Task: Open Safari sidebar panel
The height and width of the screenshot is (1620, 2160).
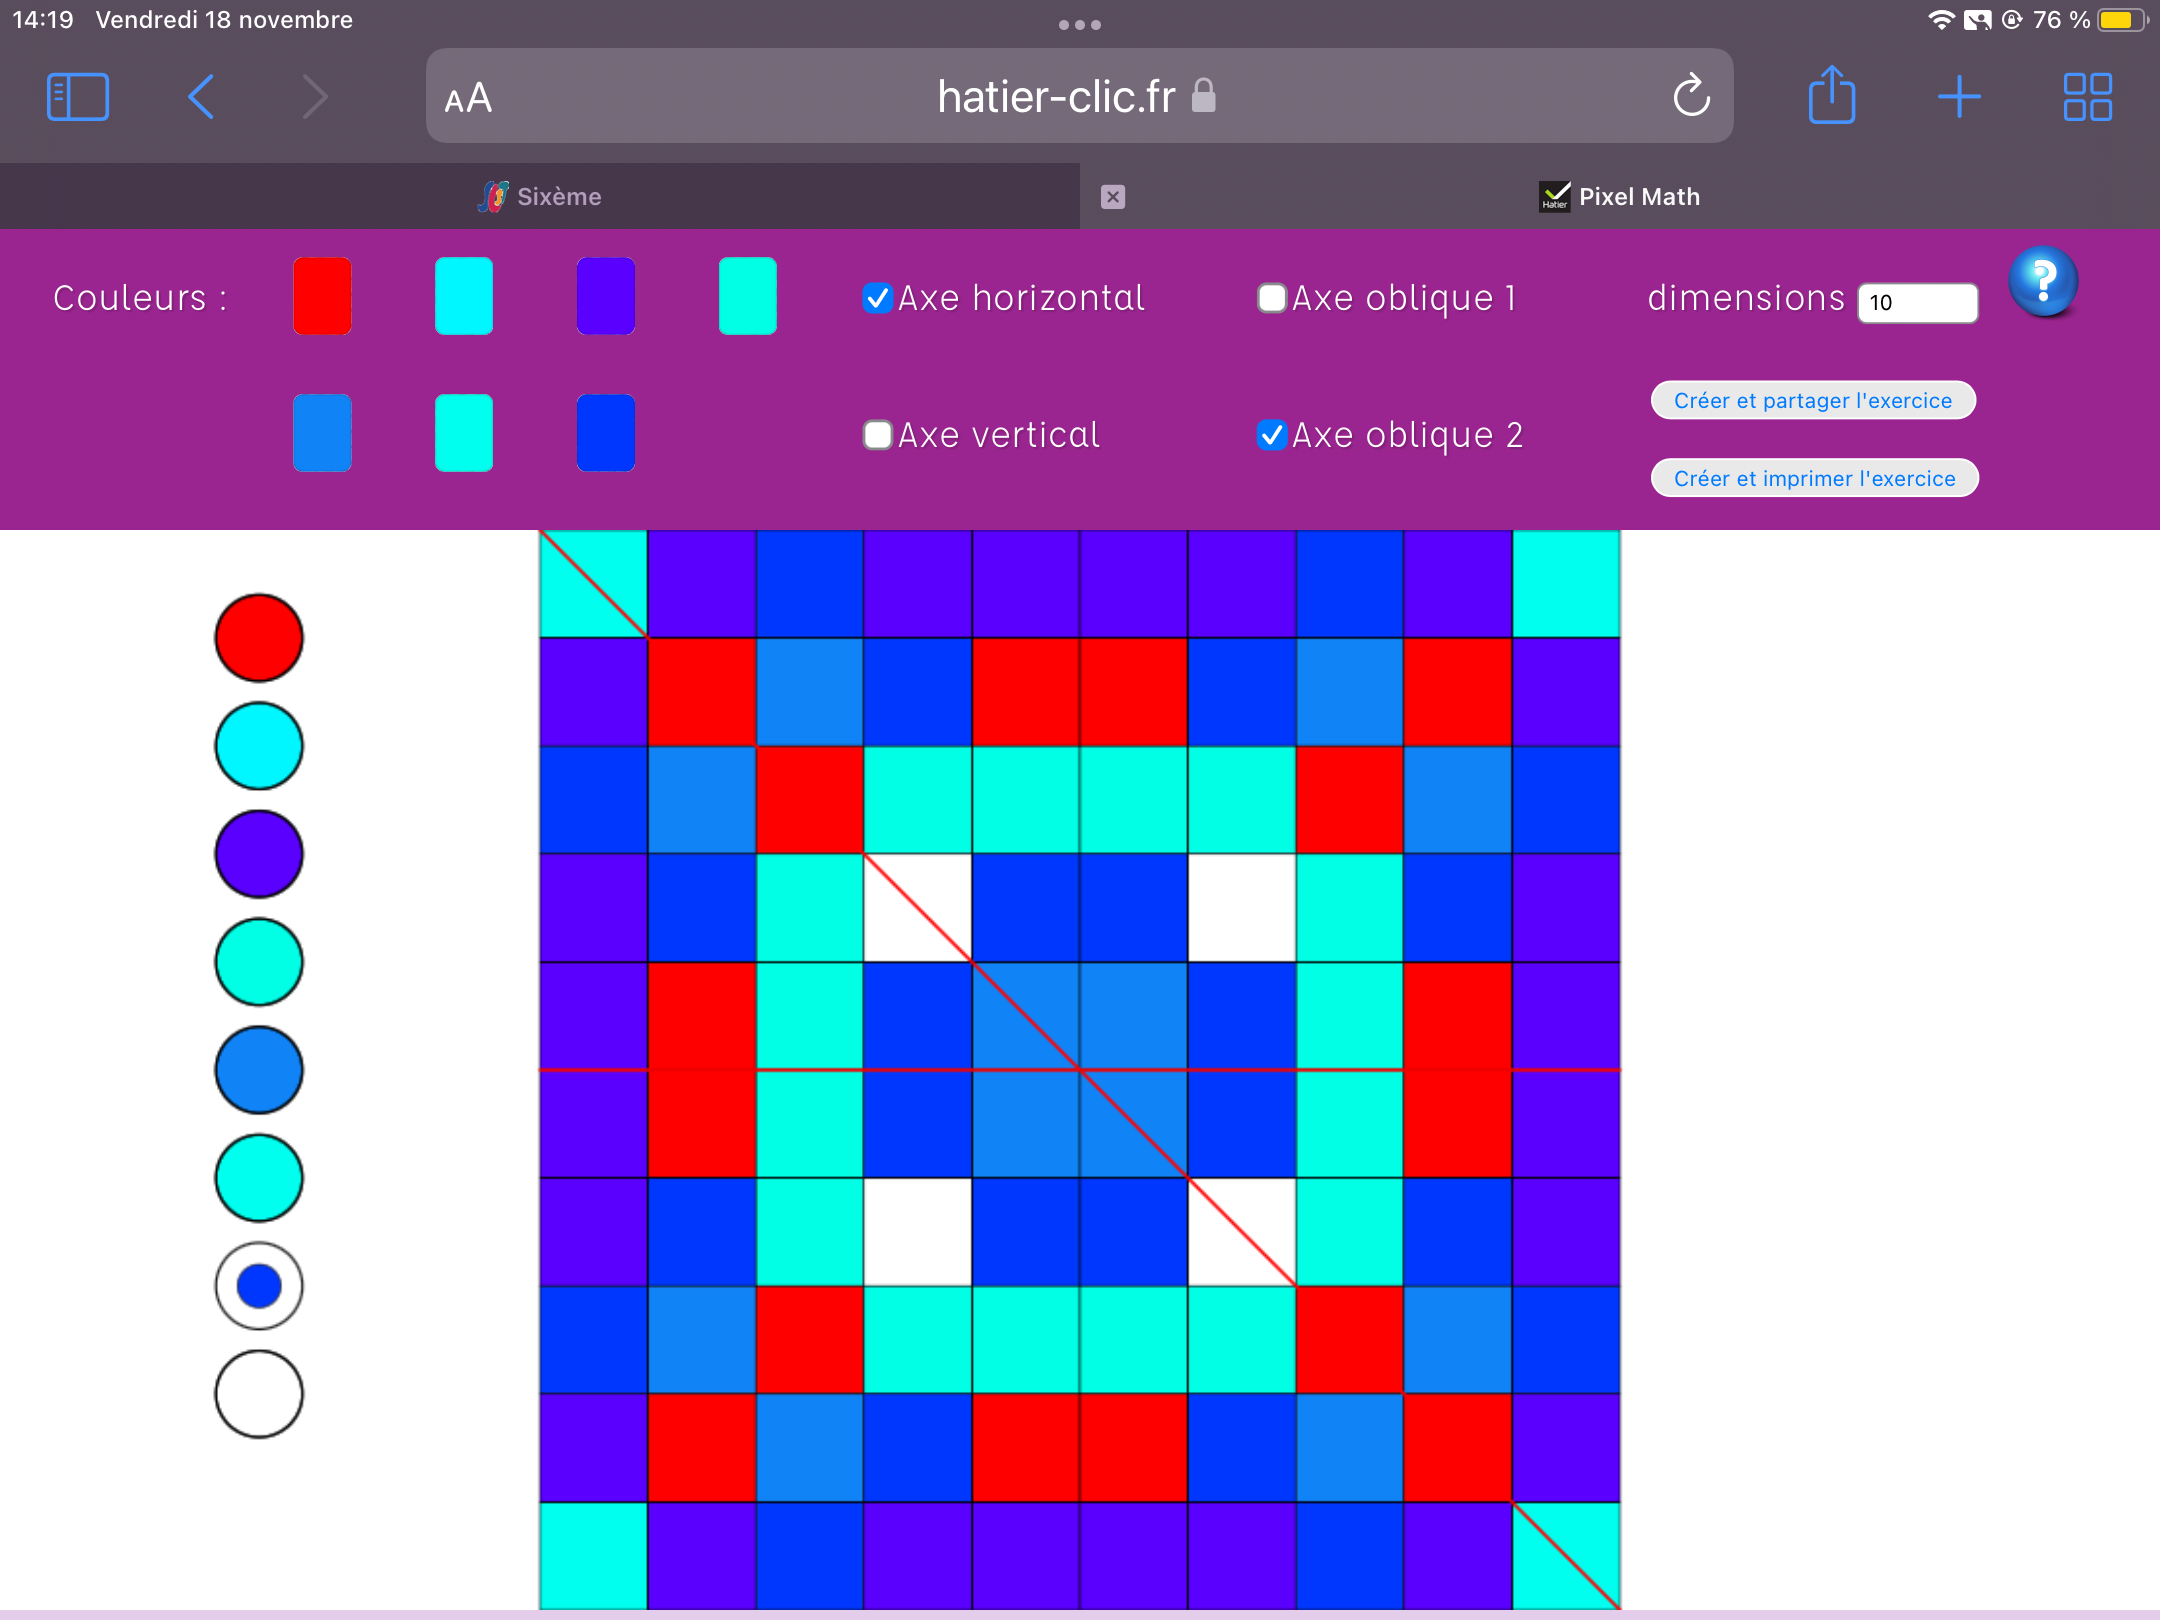Action: (78, 97)
